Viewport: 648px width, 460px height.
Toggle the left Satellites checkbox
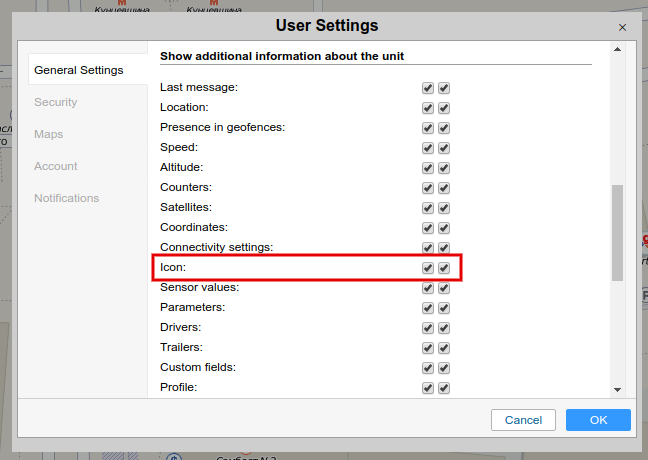coord(428,208)
